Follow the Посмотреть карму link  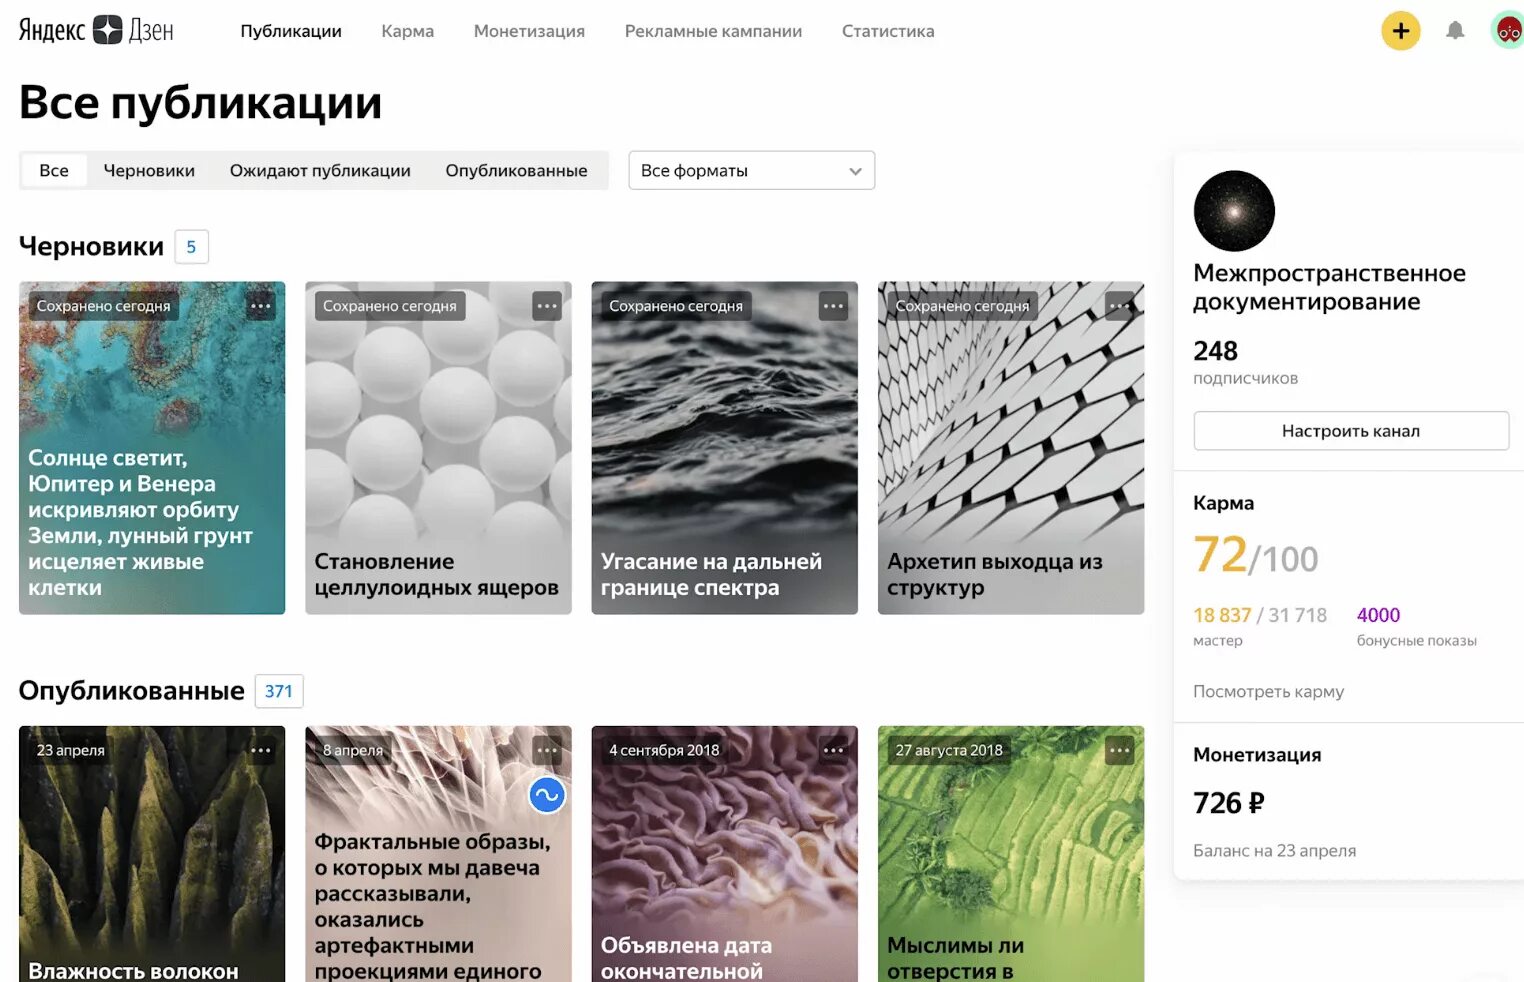tap(1268, 691)
